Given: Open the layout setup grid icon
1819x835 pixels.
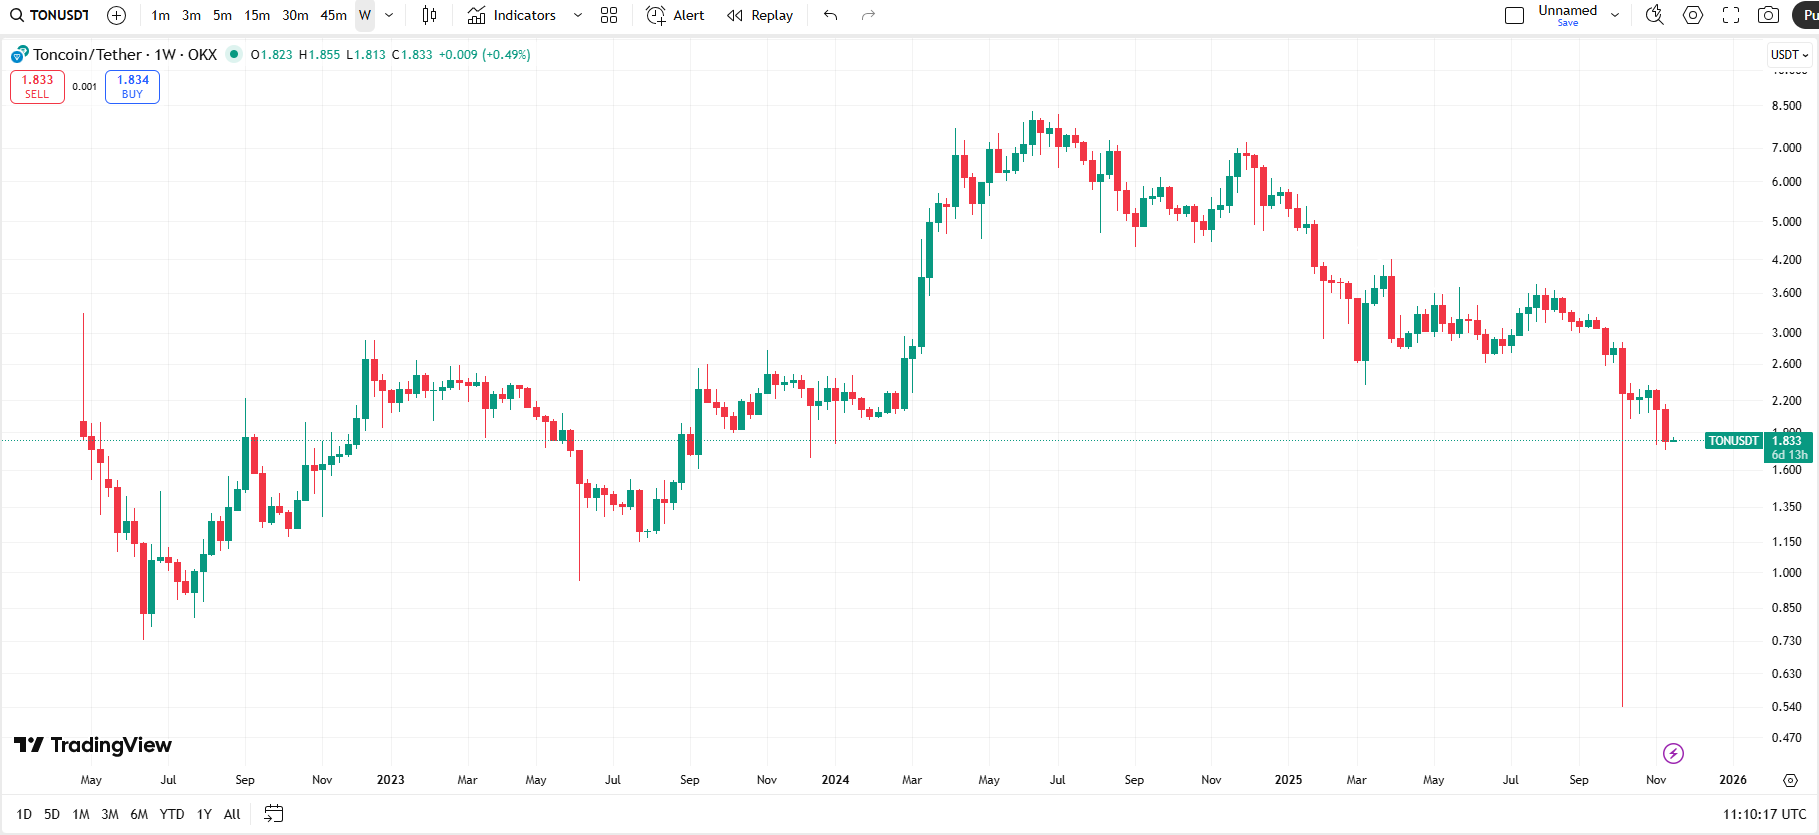Looking at the screenshot, I should point(609,15).
